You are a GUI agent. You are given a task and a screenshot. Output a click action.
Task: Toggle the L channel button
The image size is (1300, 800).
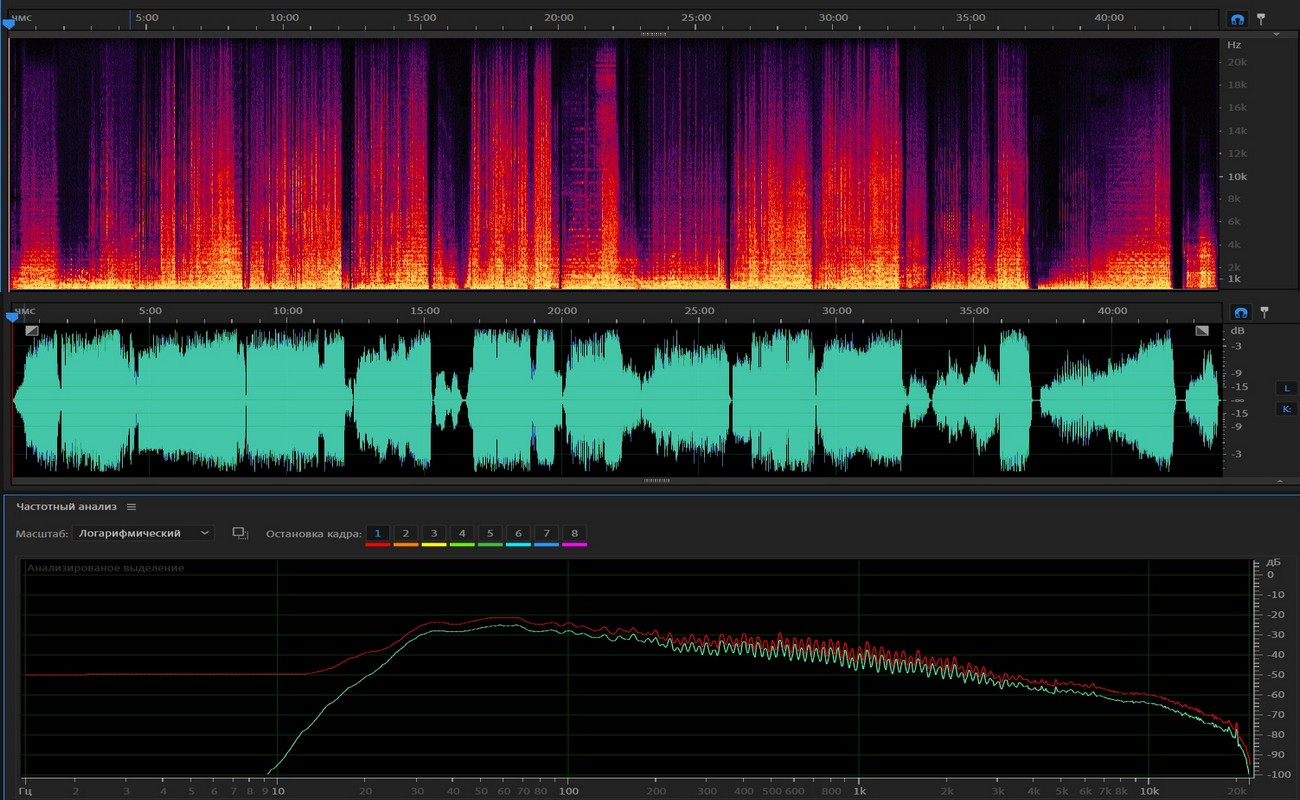point(1286,388)
